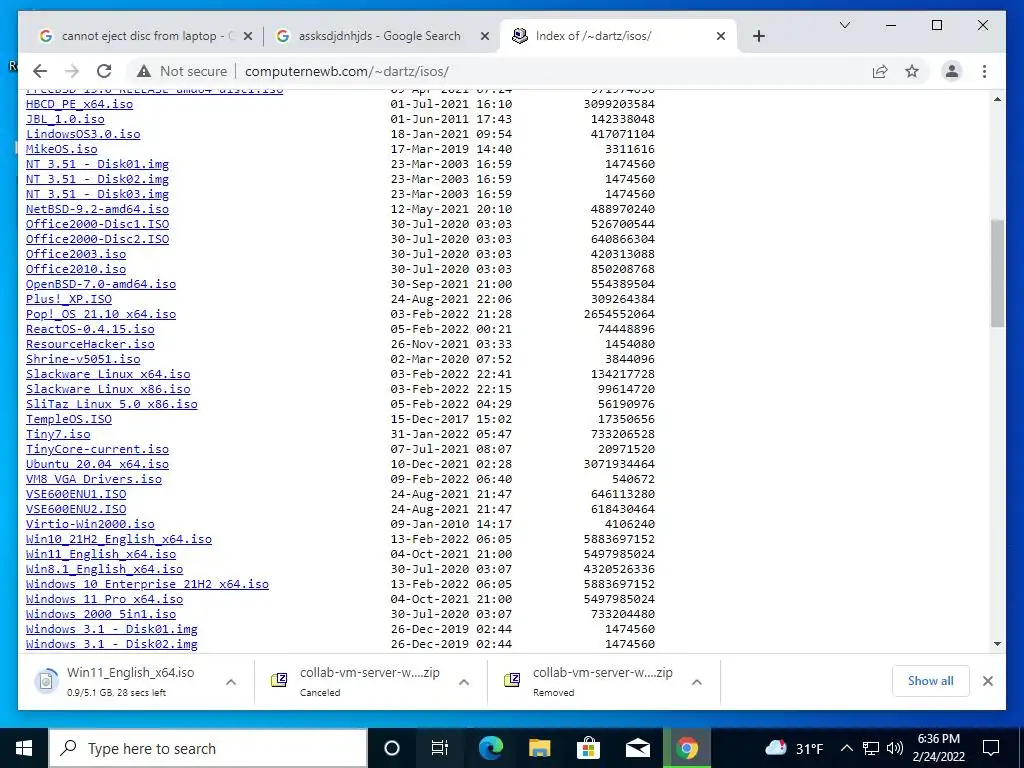Open the notification center icon

coord(991,748)
